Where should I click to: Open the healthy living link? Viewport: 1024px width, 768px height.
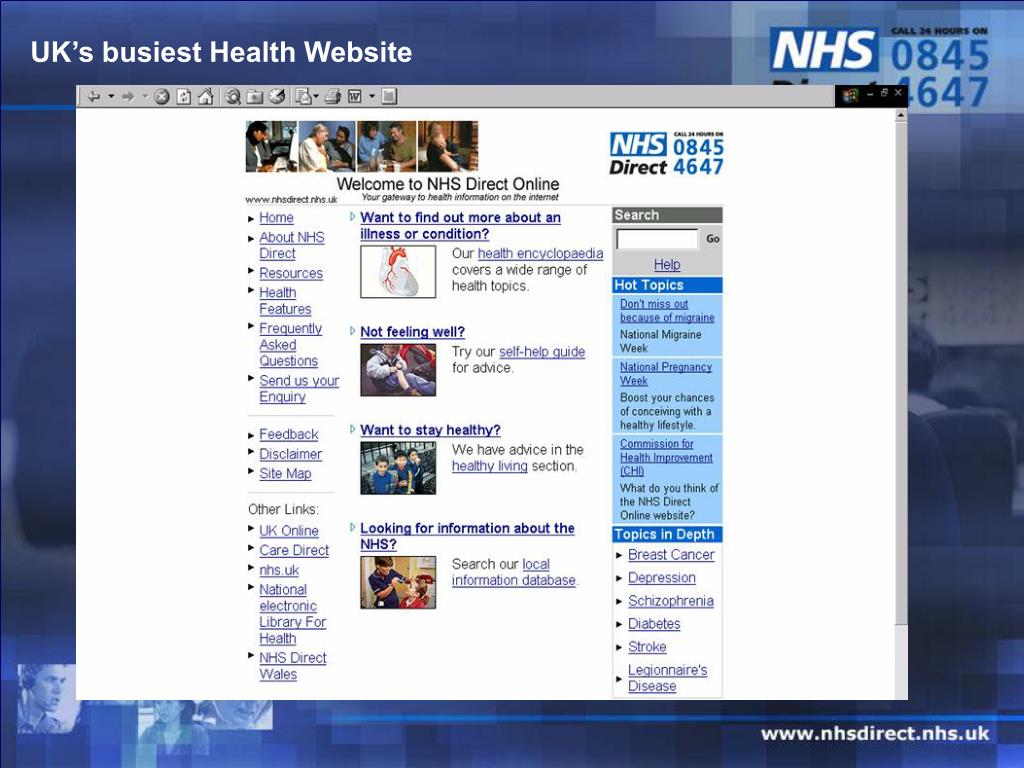490,466
